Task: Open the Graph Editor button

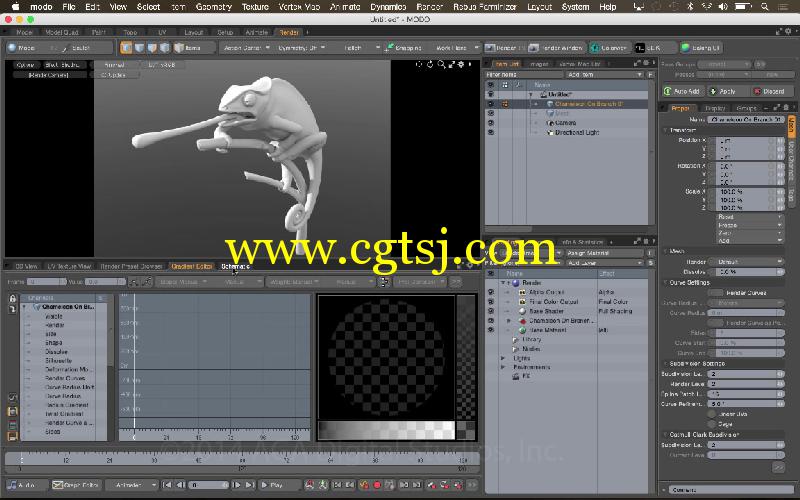Action: click(x=76, y=485)
